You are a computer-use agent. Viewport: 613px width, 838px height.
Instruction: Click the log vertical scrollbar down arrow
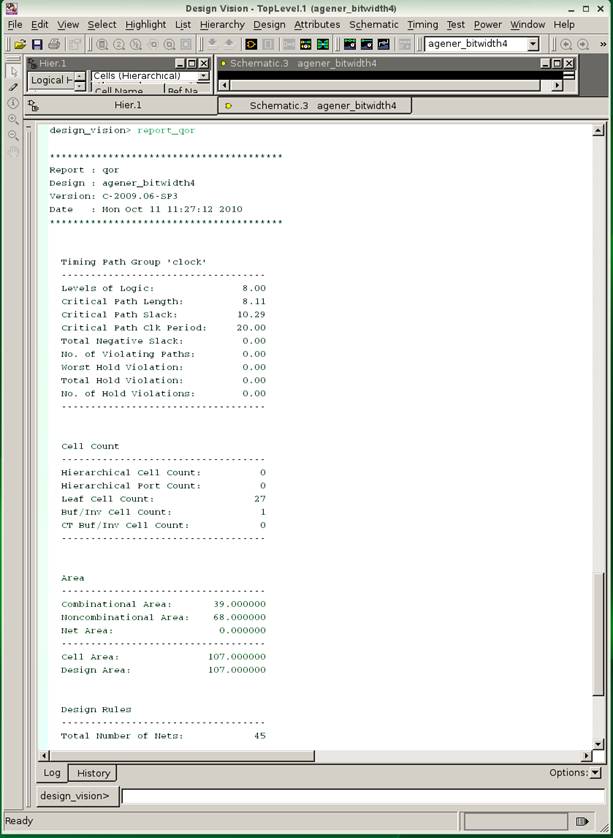[599, 743]
